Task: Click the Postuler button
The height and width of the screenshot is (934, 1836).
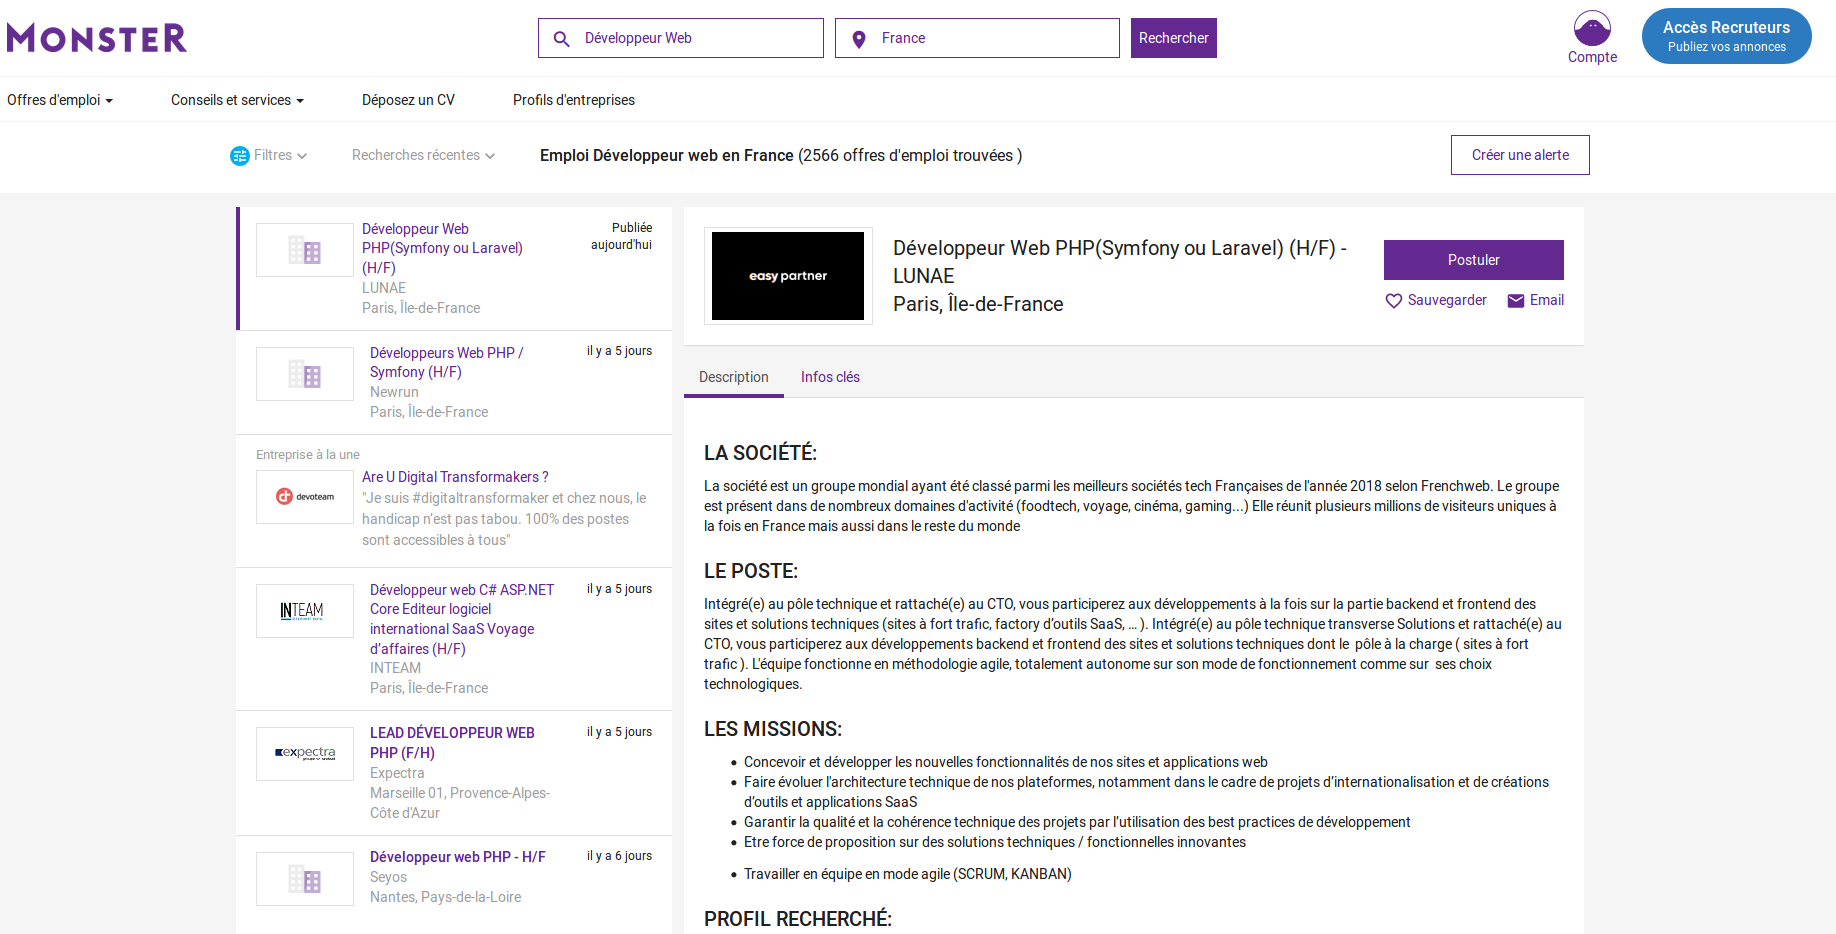Action: (1474, 260)
